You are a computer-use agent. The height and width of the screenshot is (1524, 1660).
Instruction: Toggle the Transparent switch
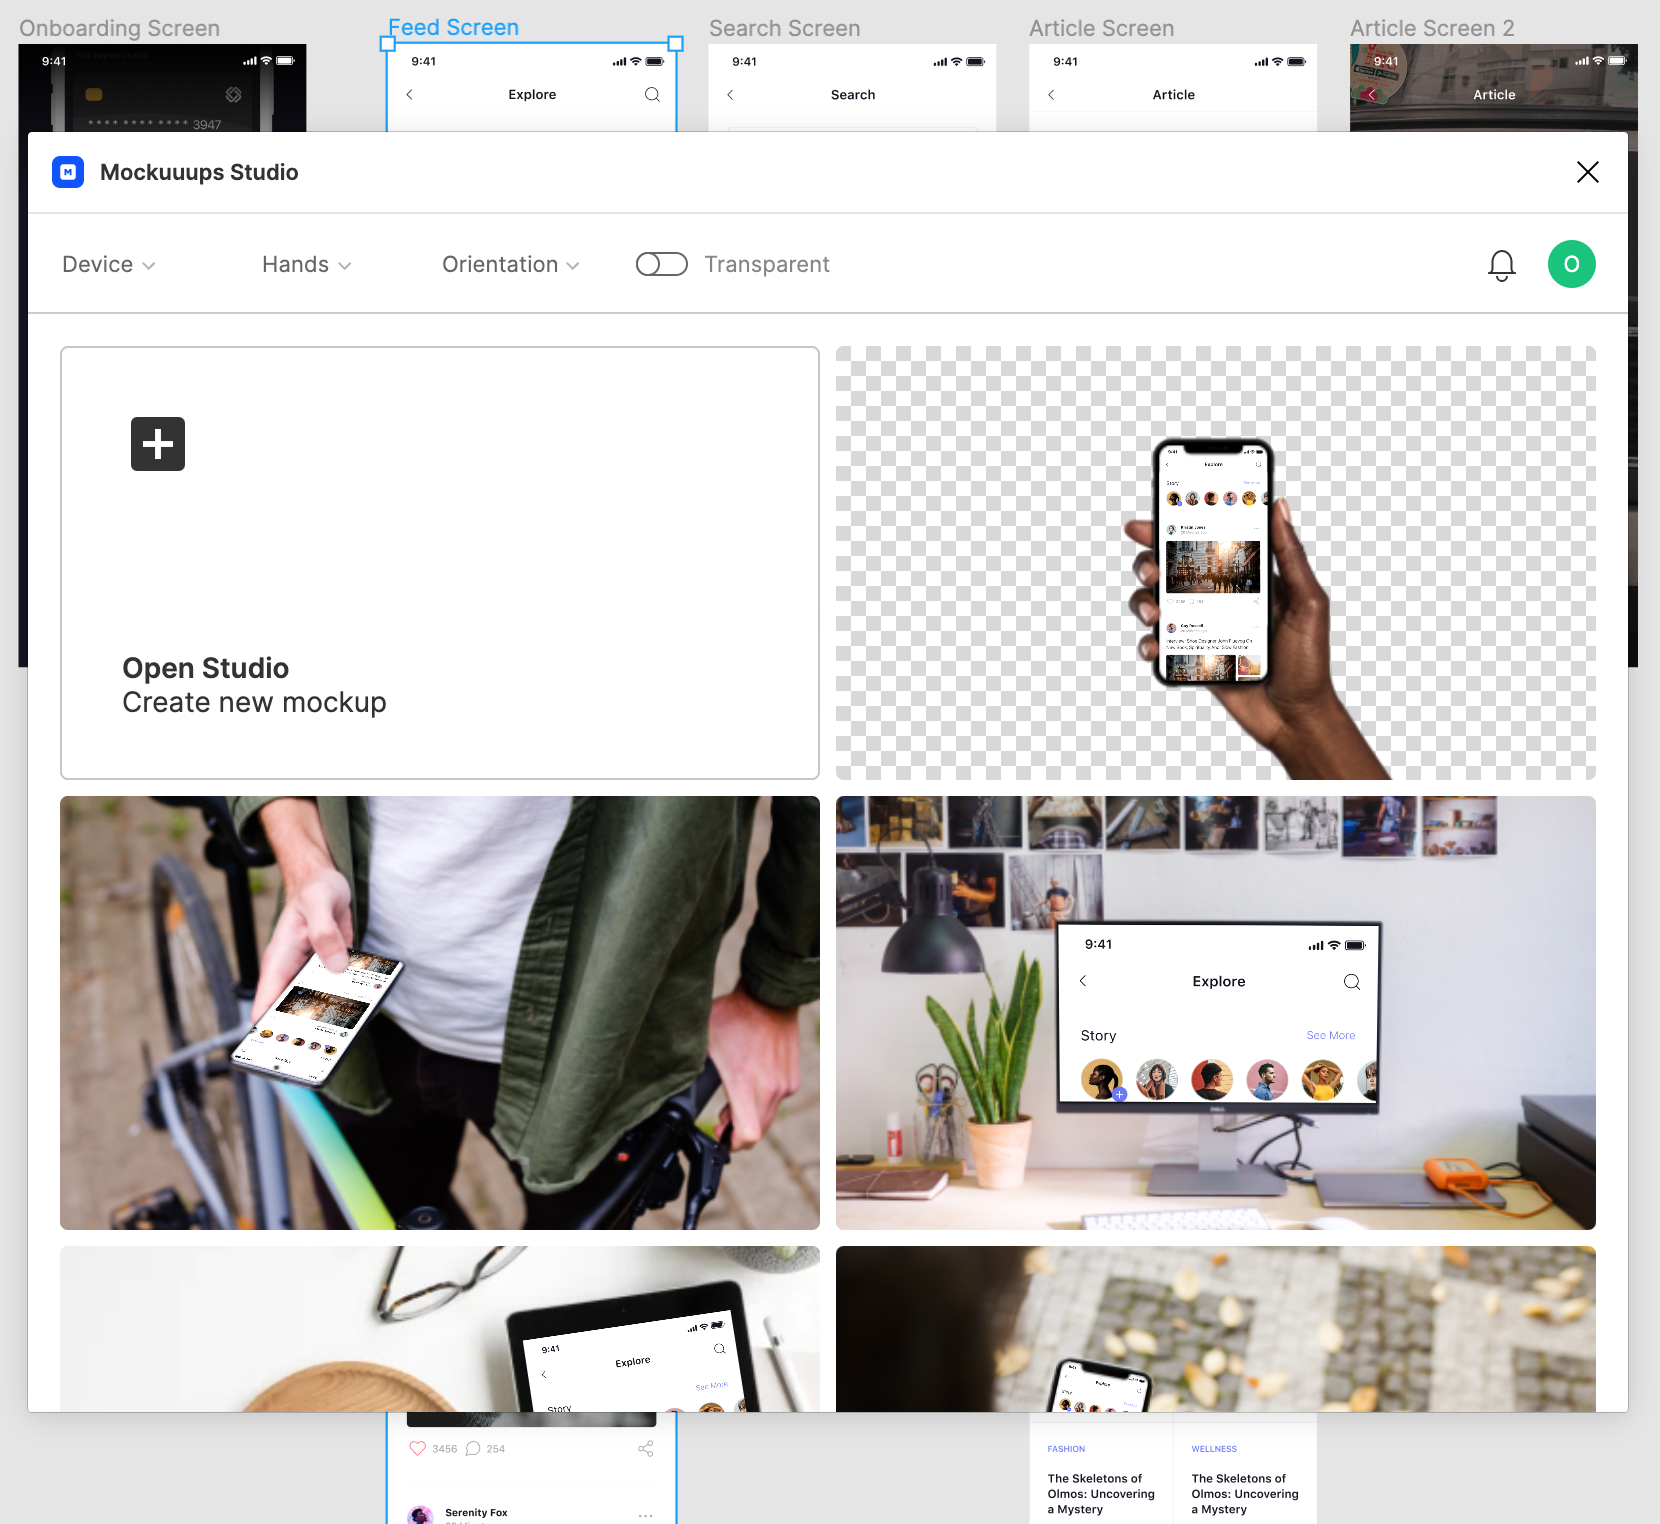coord(662,264)
